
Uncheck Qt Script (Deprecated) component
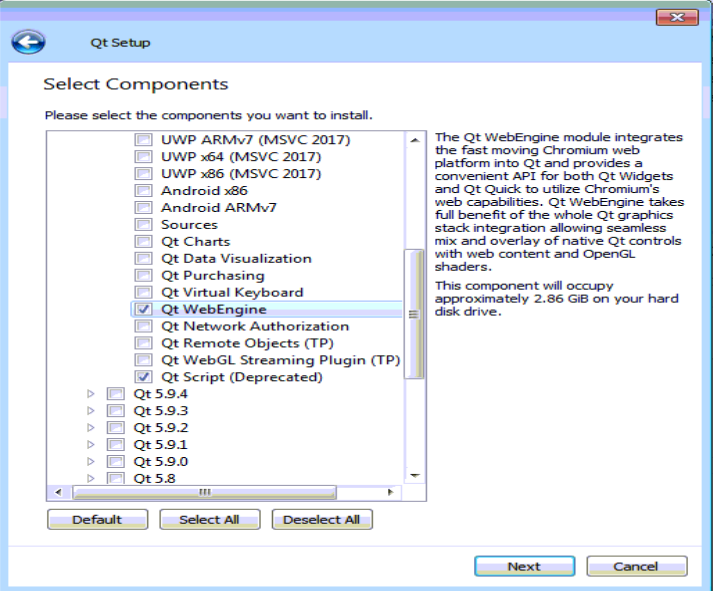point(144,377)
